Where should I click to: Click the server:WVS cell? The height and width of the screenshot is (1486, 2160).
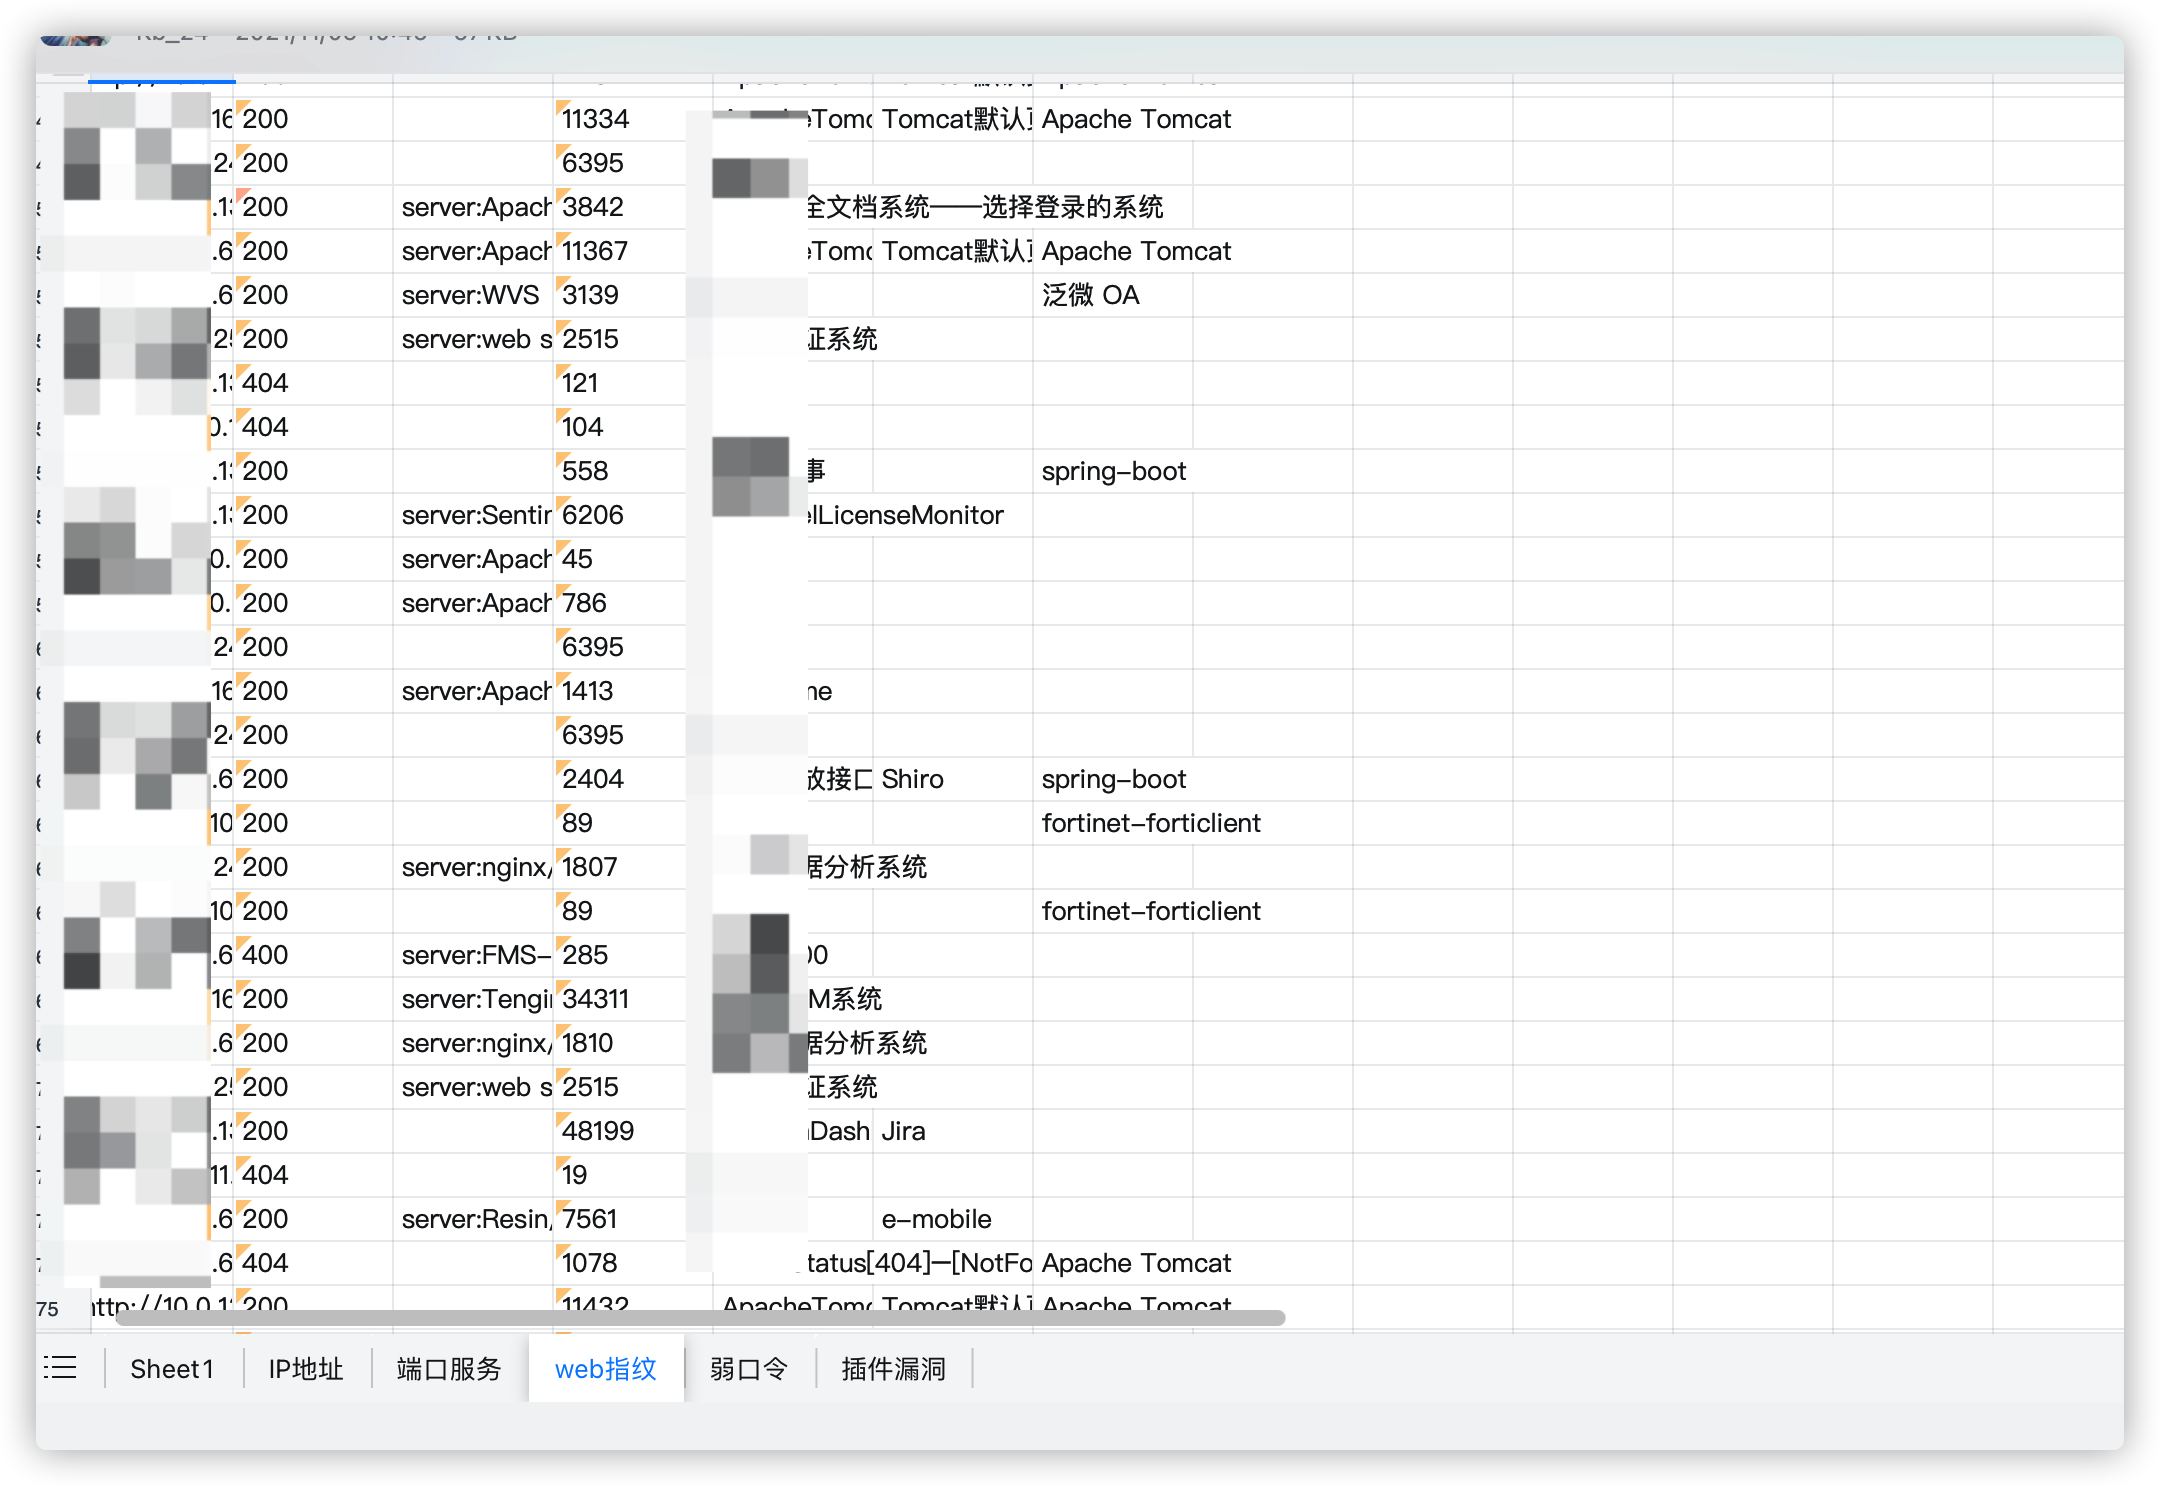click(470, 295)
